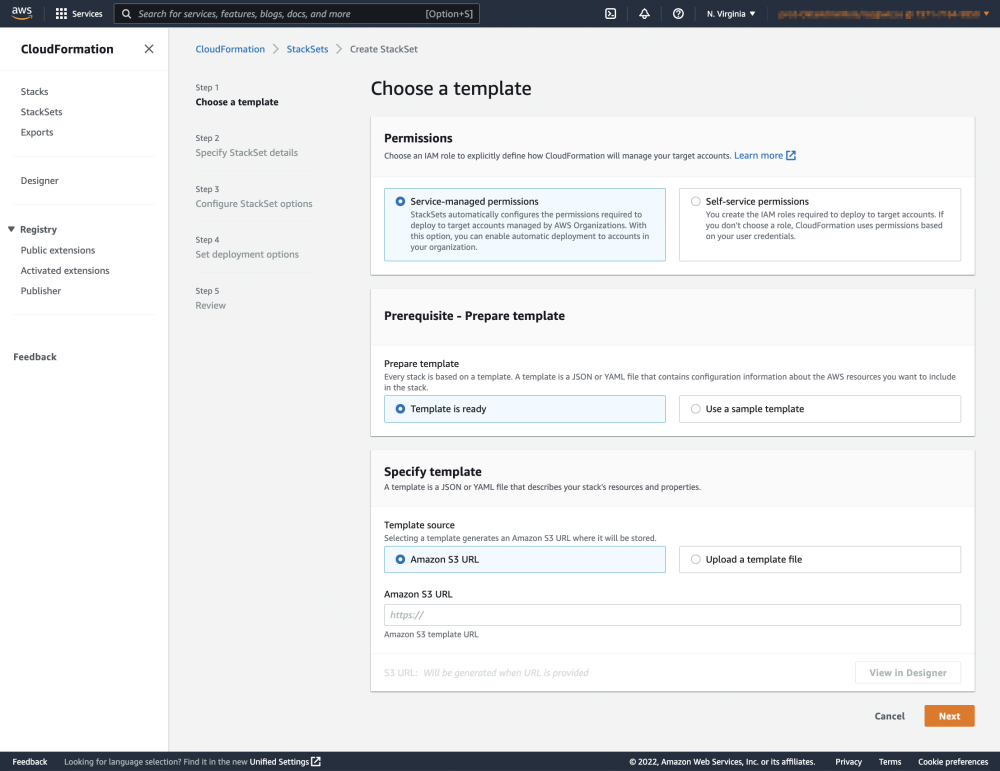Click the CloudFormation breadcrumb link
The image size is (1000, 771).
point(230,49)
